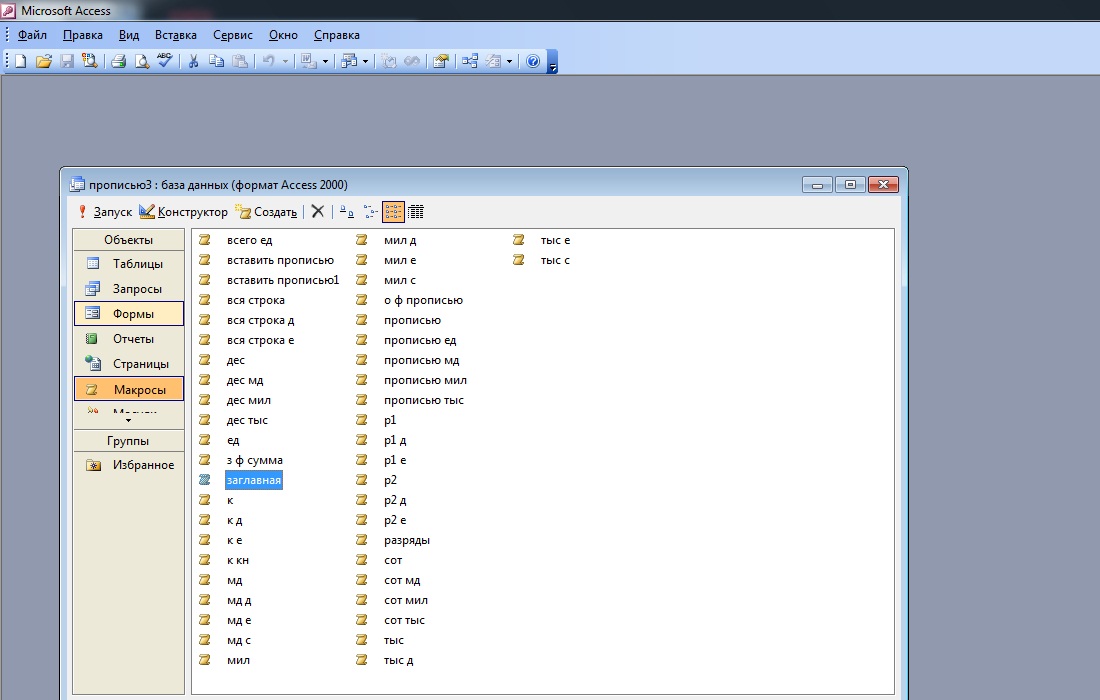This screenshot has height=700, width=1100.
Task: Click the Script editor chain icon
Action: 412,62
